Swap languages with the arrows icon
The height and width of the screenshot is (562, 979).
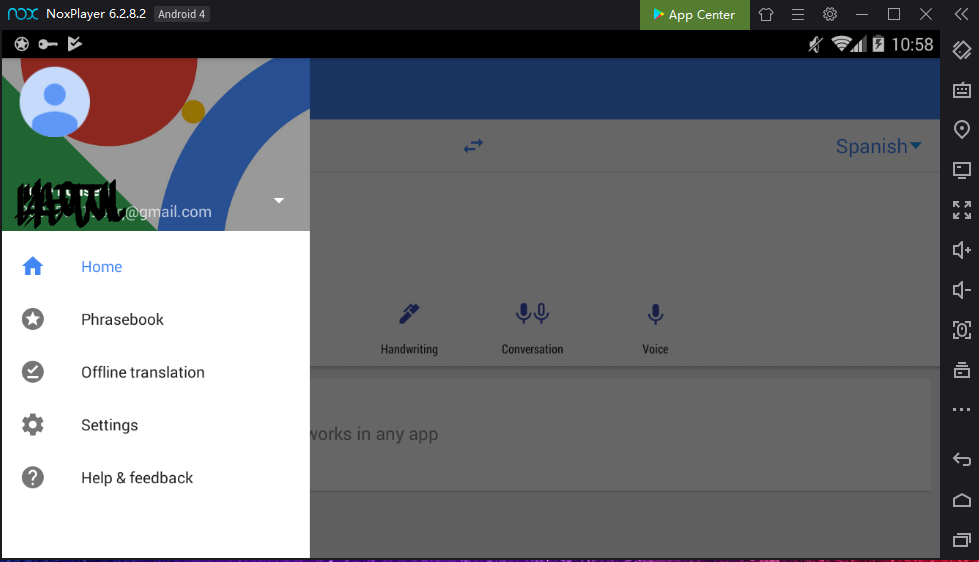pos(473,146)
